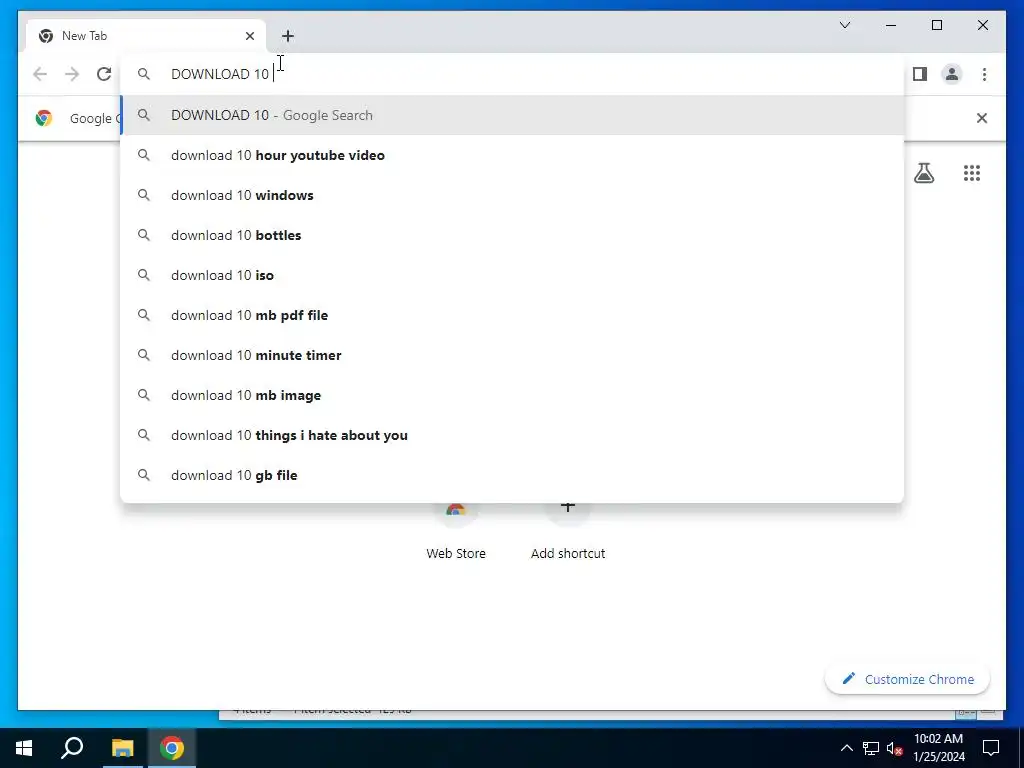Select 'DOWNLOAD 10 - Google Search' suggestion
Image resolution: width=1024 pixels, height=768 pixels.
512,115
